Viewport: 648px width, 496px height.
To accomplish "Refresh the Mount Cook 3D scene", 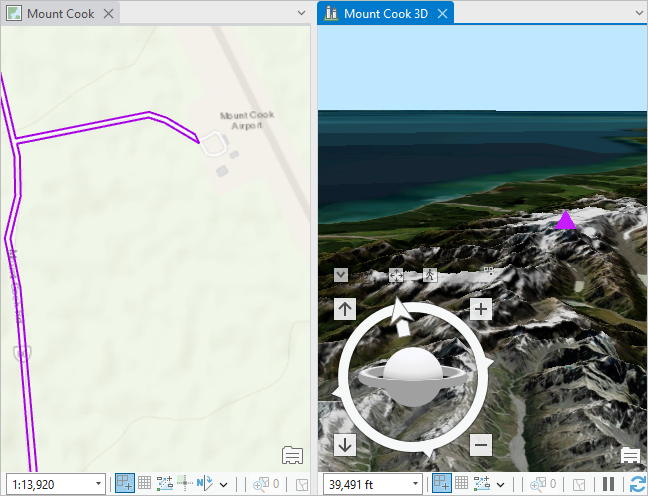I will [x=638, y=484].
